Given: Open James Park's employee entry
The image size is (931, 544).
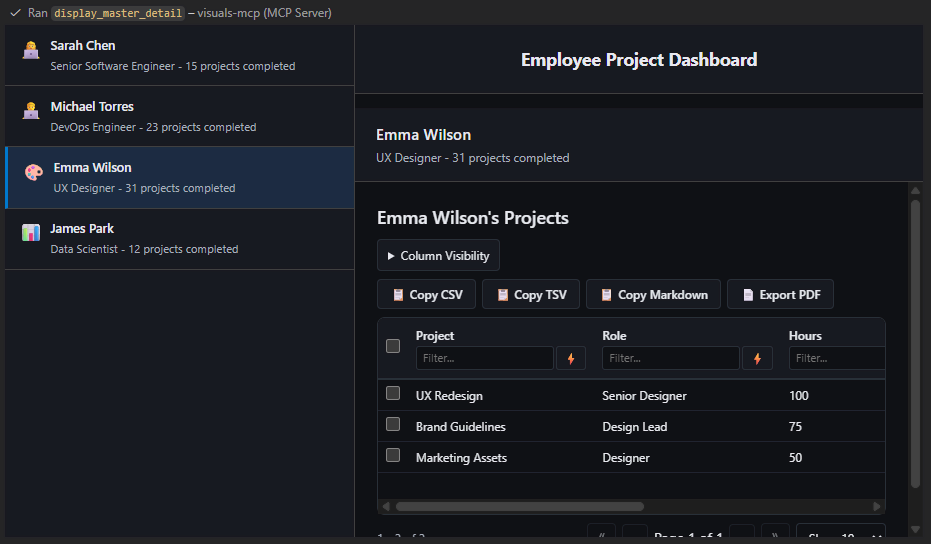Looking at the screenshot, I should 180,239.
